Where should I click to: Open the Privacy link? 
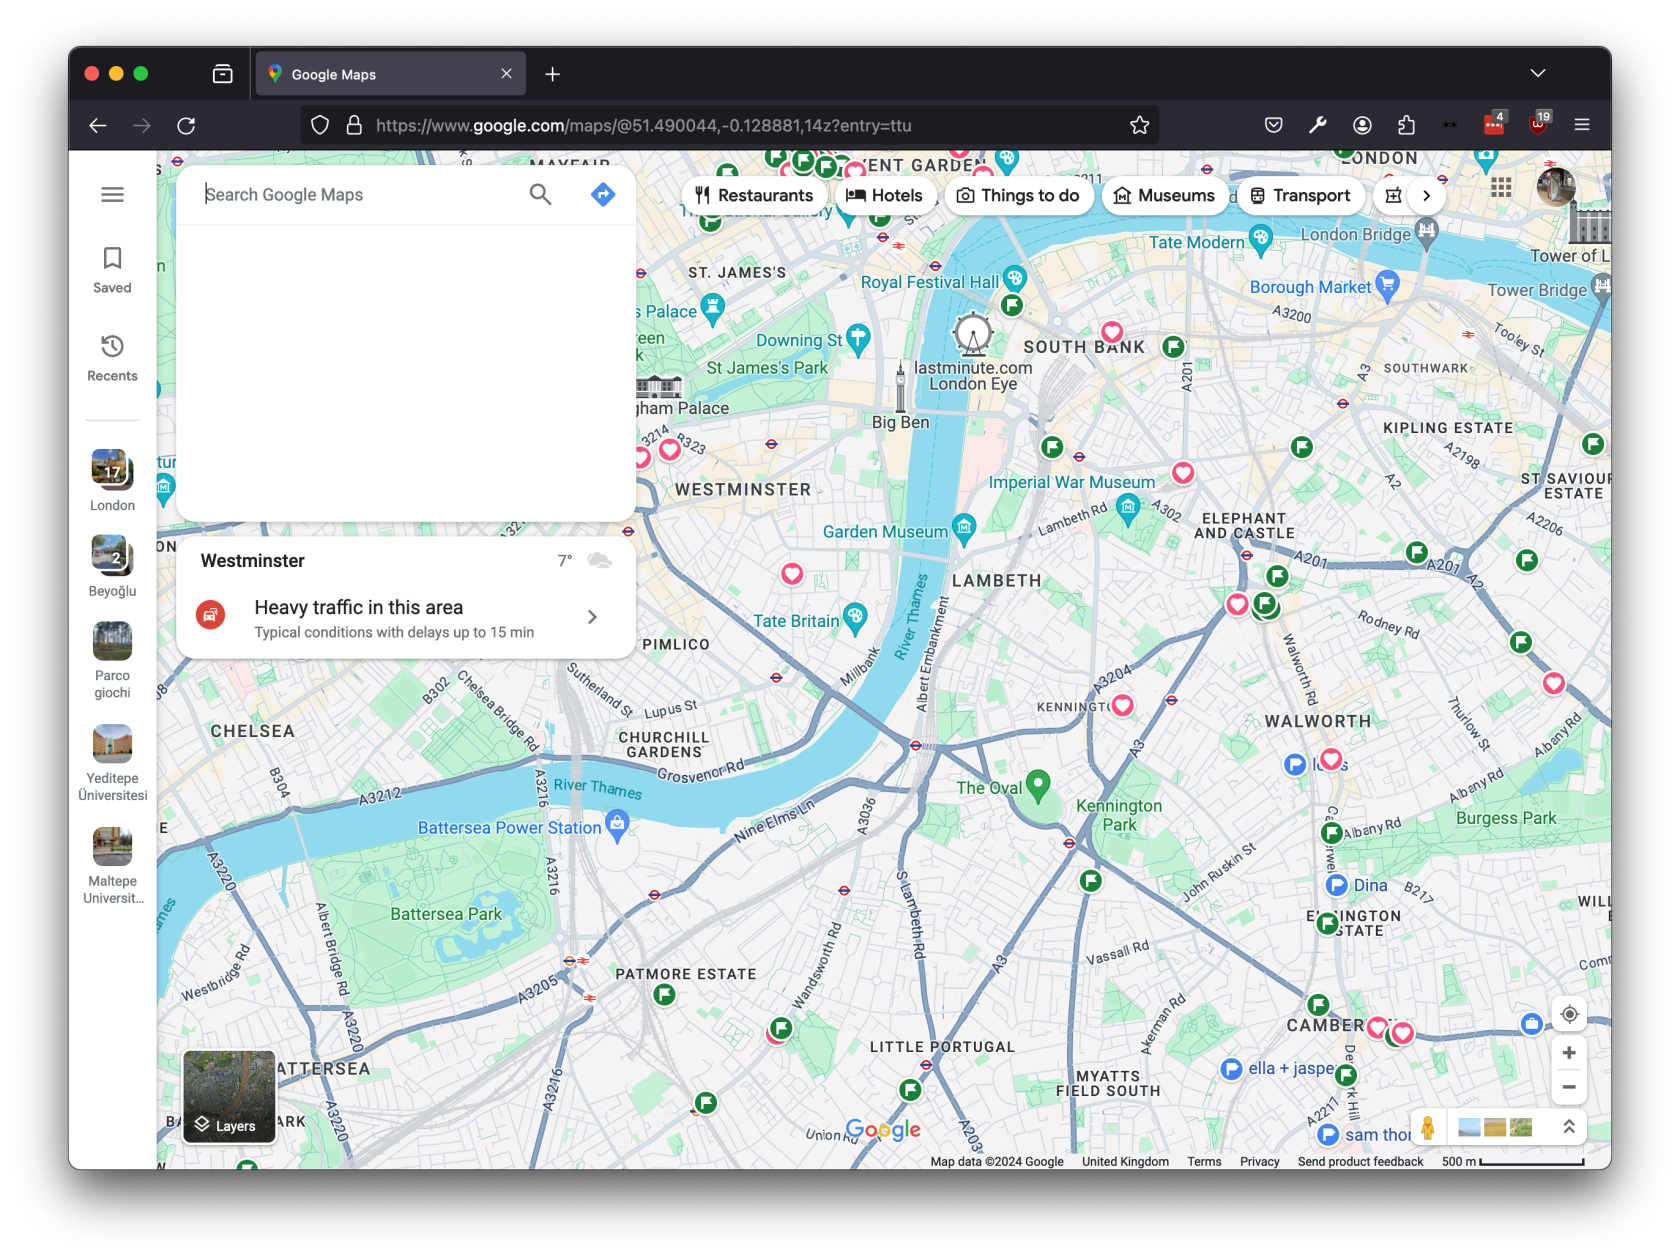1259,1162
